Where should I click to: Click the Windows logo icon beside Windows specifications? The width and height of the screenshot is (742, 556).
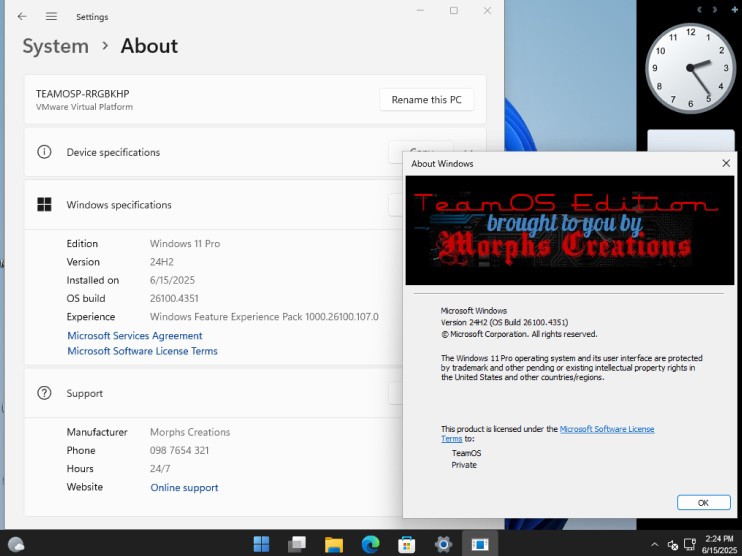[x=44, y=204]
